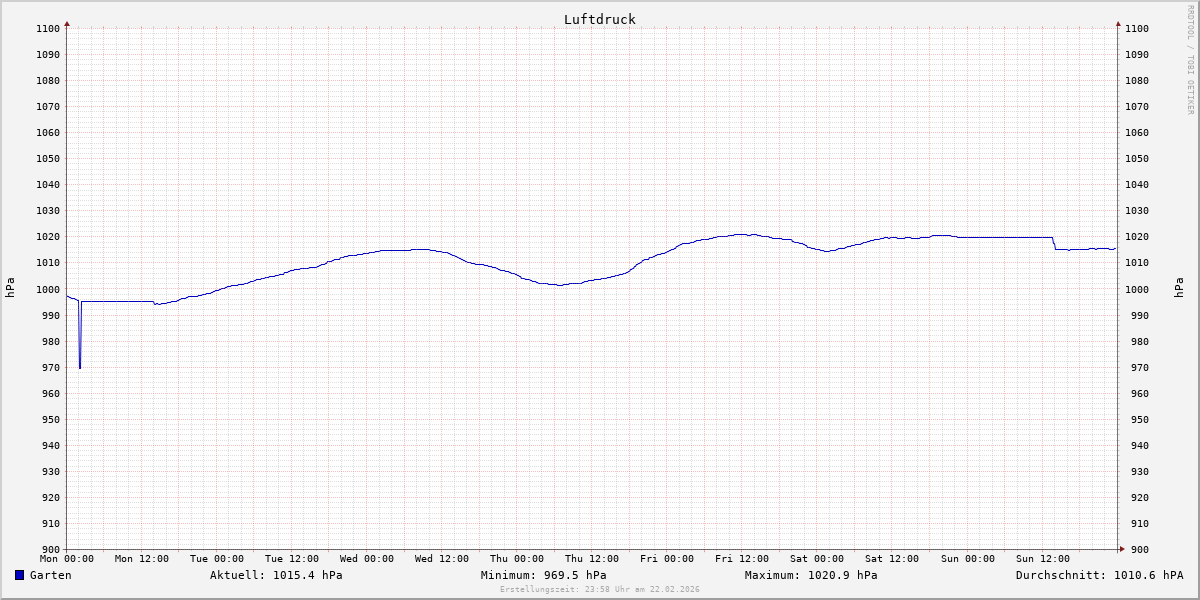
Task: Click the Sun 12:00 time axis label
Action: (1042, 559)
